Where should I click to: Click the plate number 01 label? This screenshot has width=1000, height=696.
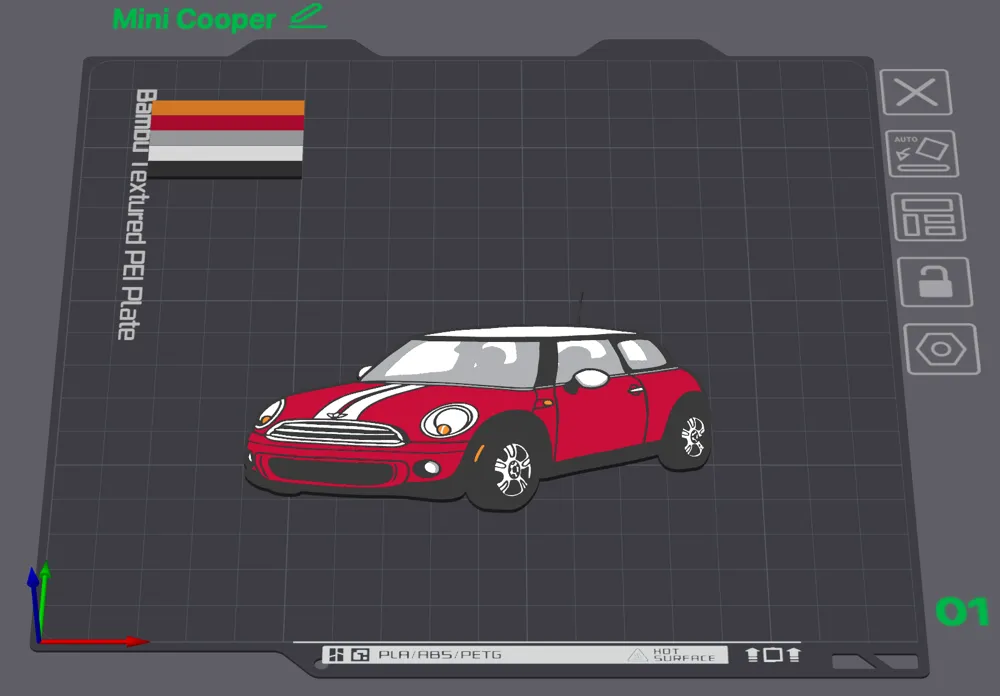tap(962, 612)
